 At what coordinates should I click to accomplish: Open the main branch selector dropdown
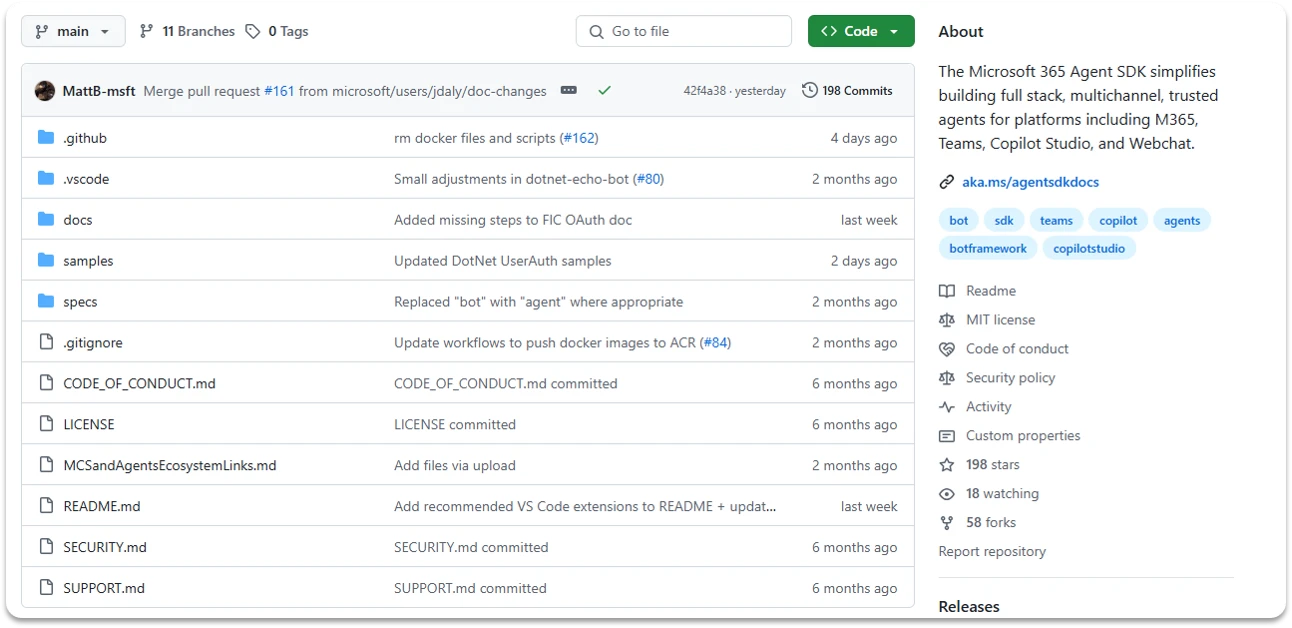[72, 31]
